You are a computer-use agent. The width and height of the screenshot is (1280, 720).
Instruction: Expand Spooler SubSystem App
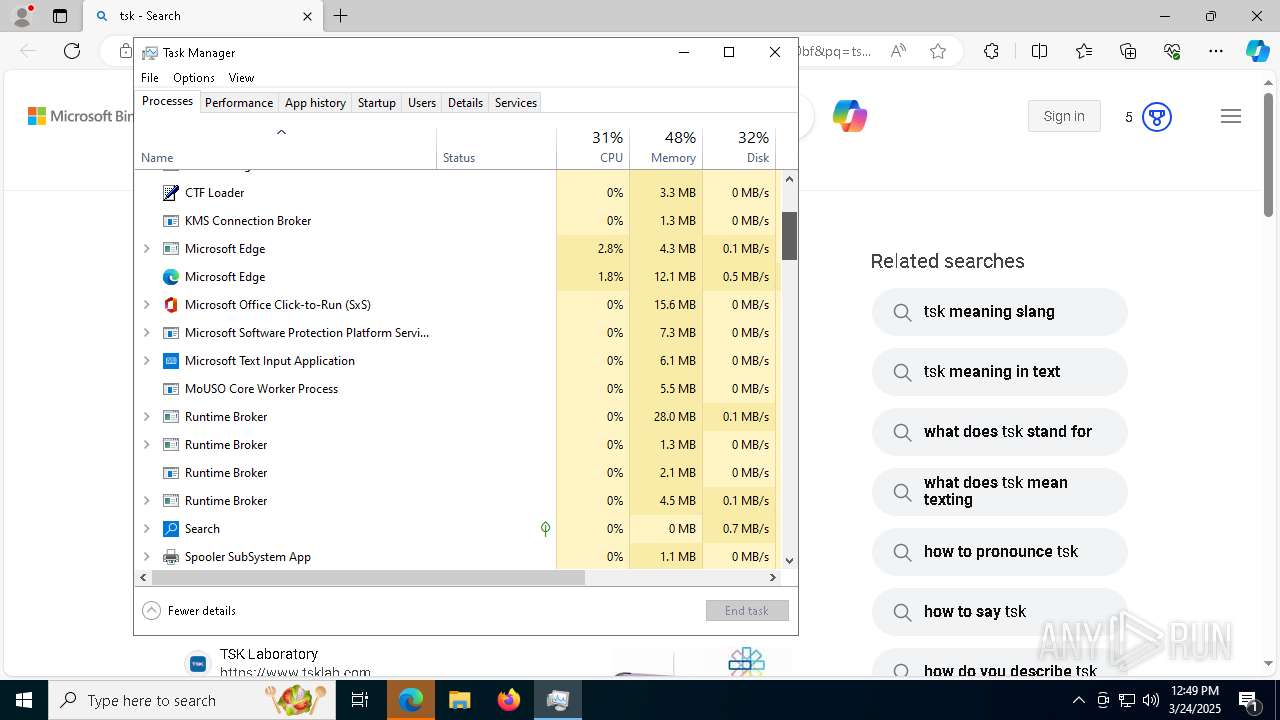click(x=147, y=556)
